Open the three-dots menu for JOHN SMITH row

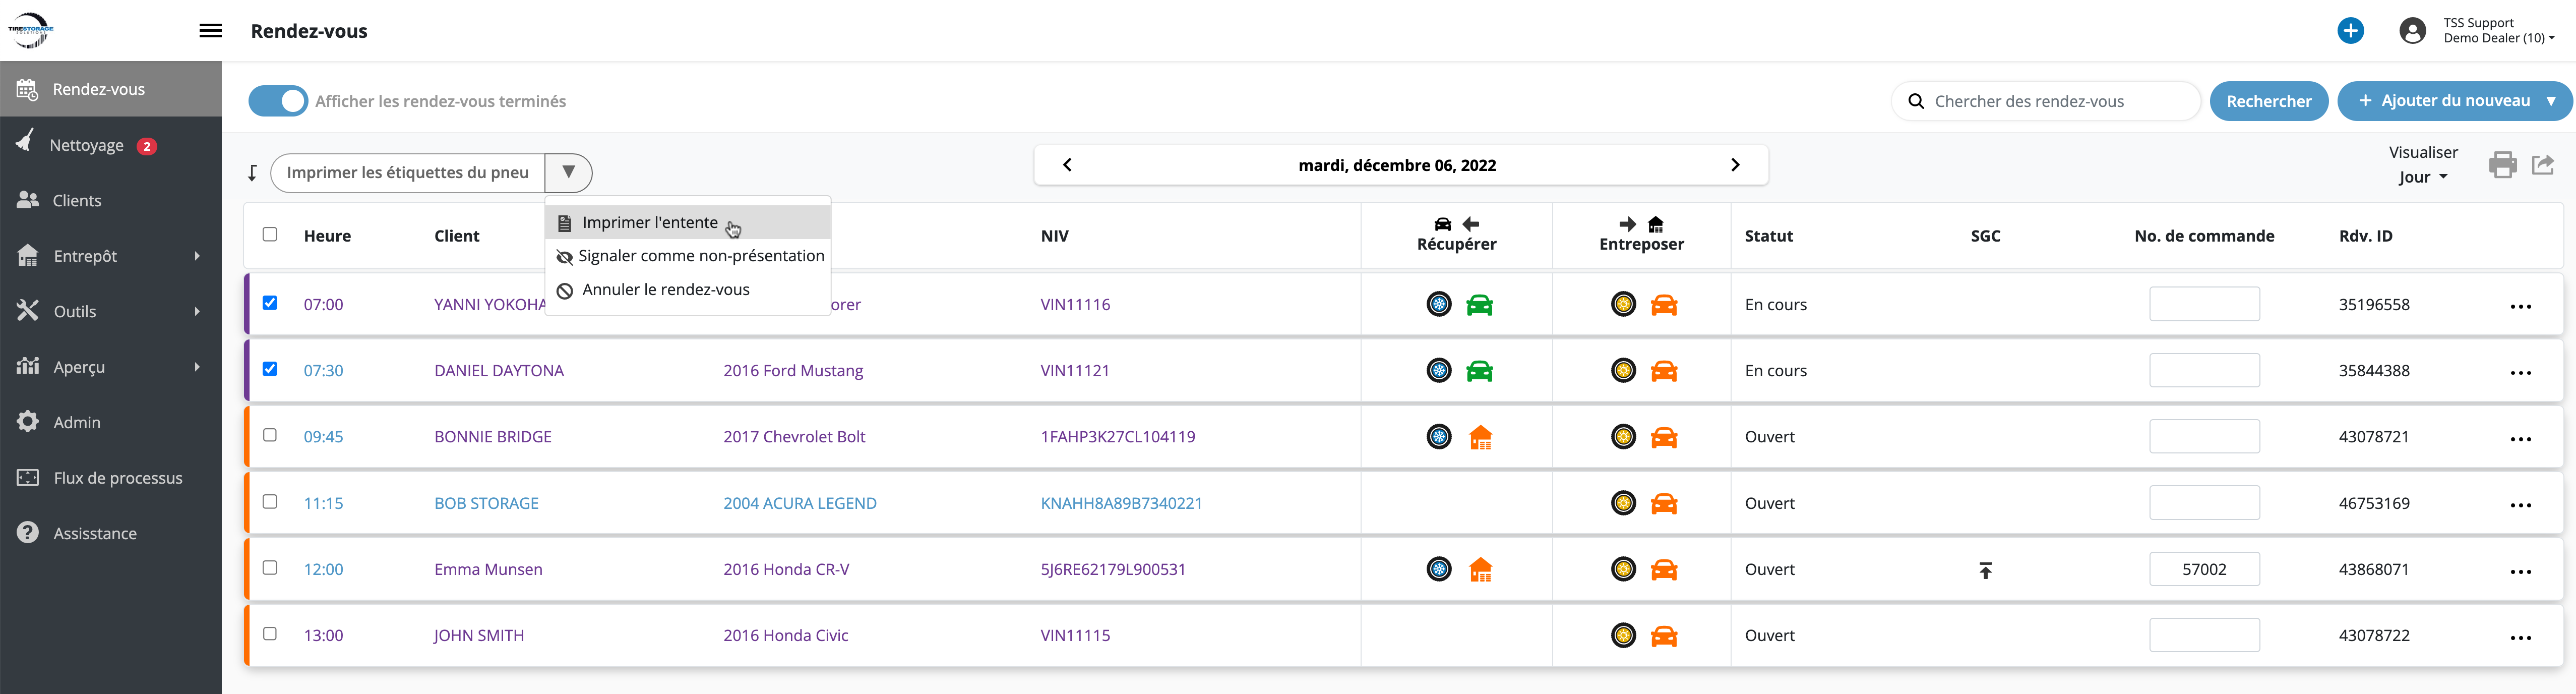[x=2520, y=637]
